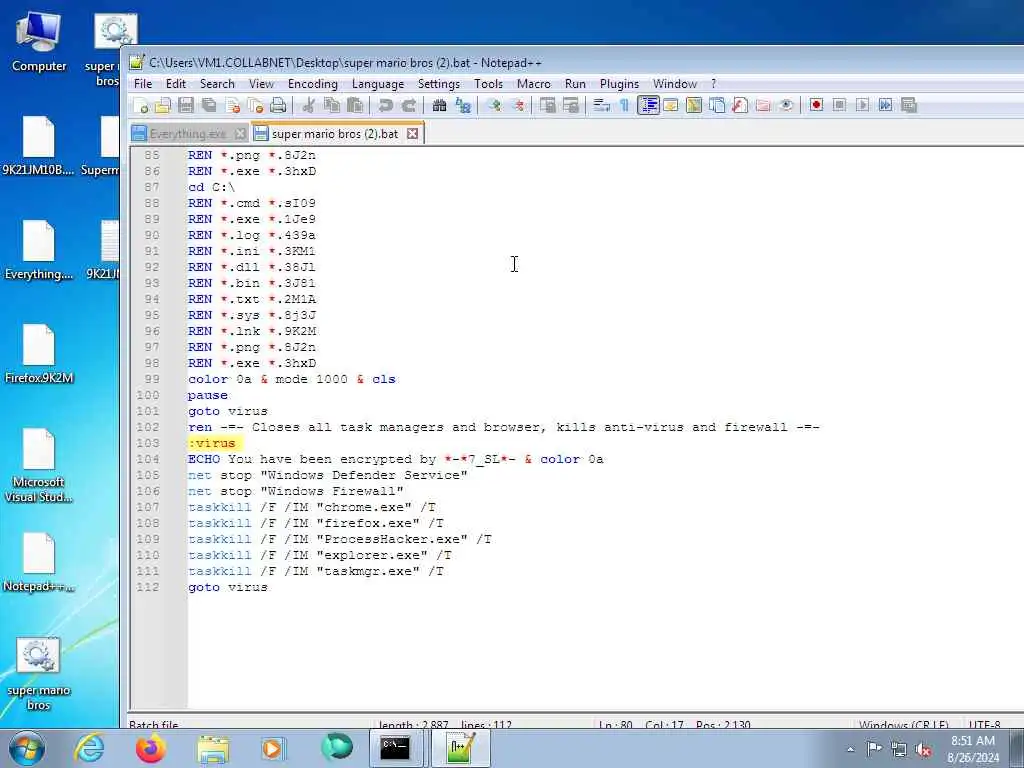Create a new file with the New toolbar icon
1024x768 pixels.
pos(140,105)
